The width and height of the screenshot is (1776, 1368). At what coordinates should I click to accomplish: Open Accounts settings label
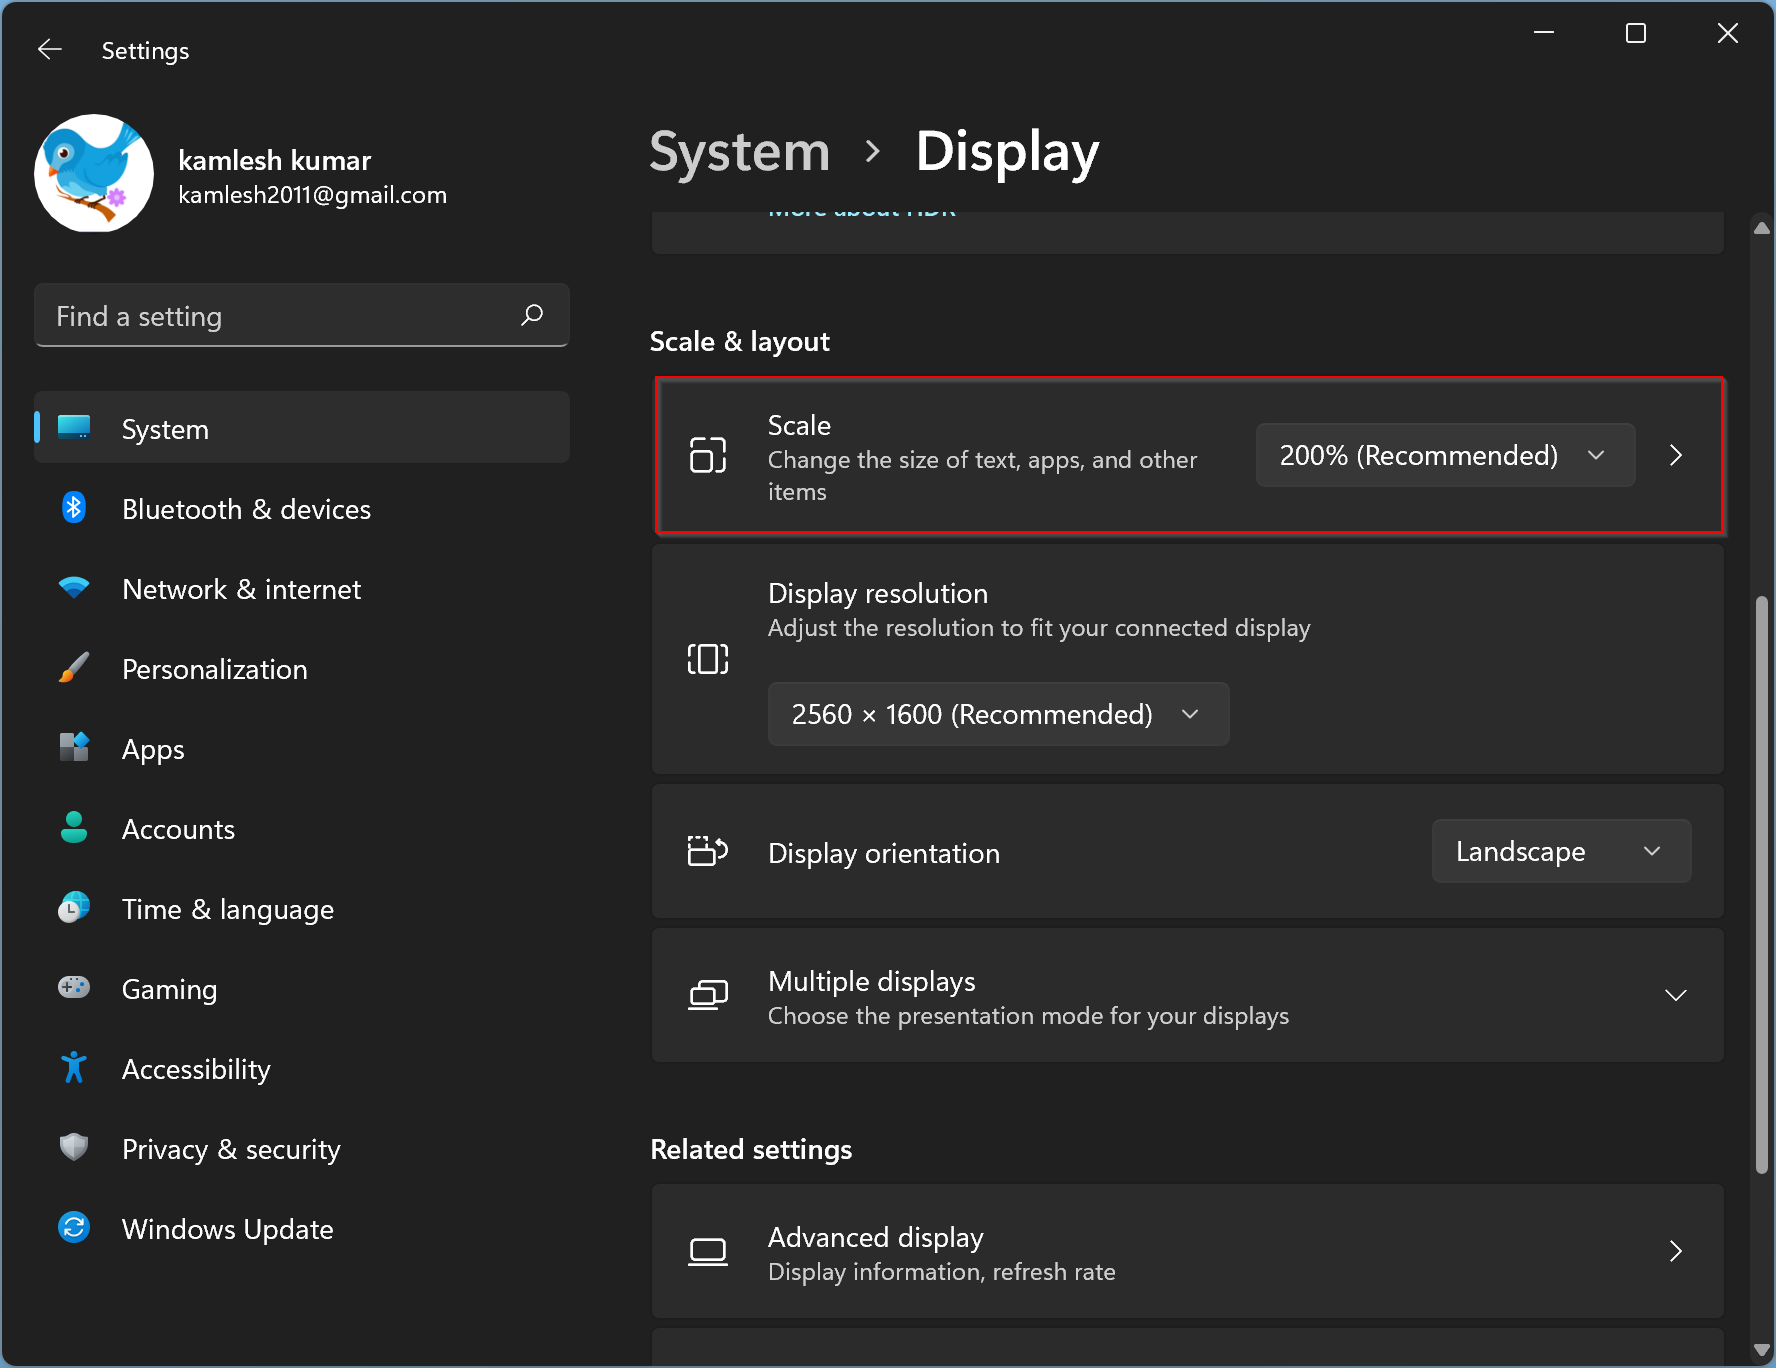(x=178, y=829)
